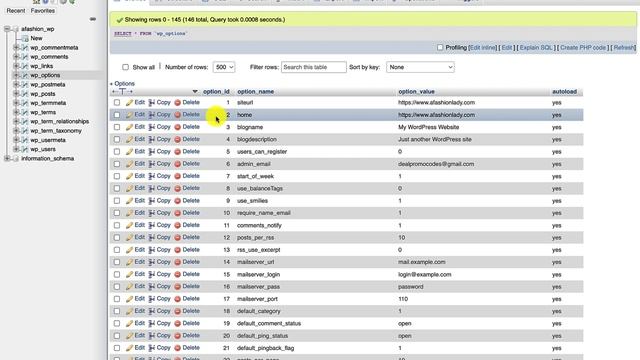Screen dimensions: 640x360
Task: Click Copy icon for users_can_register row
Action: [x=151, y=151]
